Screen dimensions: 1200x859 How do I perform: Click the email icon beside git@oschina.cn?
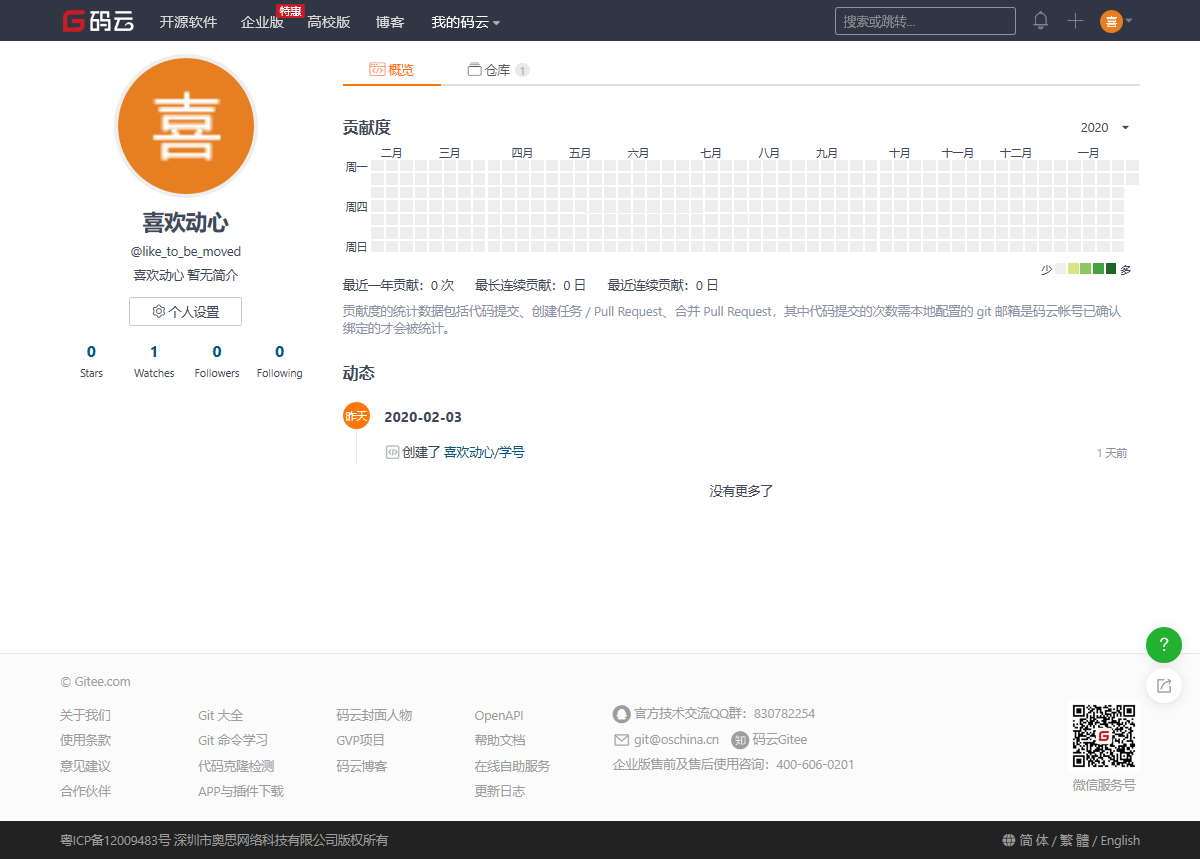point(621,740)
